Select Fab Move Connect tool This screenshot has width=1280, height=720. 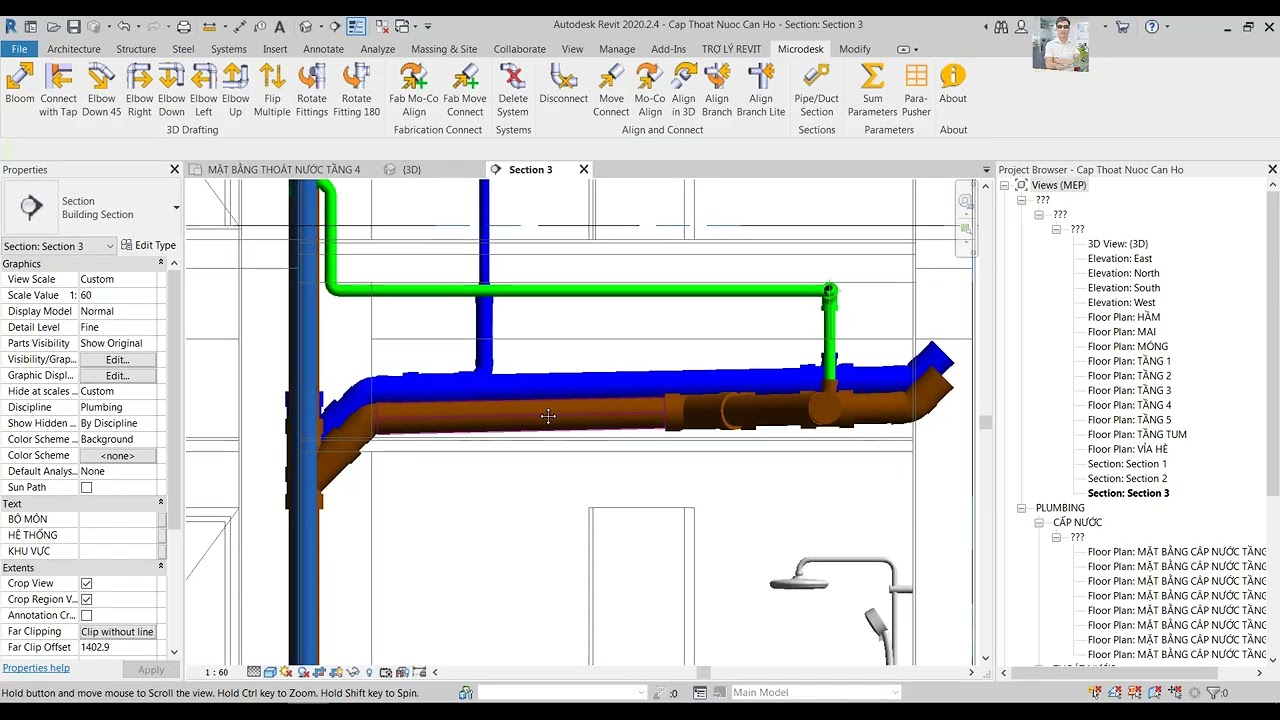pyautogui.click(x=465, y=90)
